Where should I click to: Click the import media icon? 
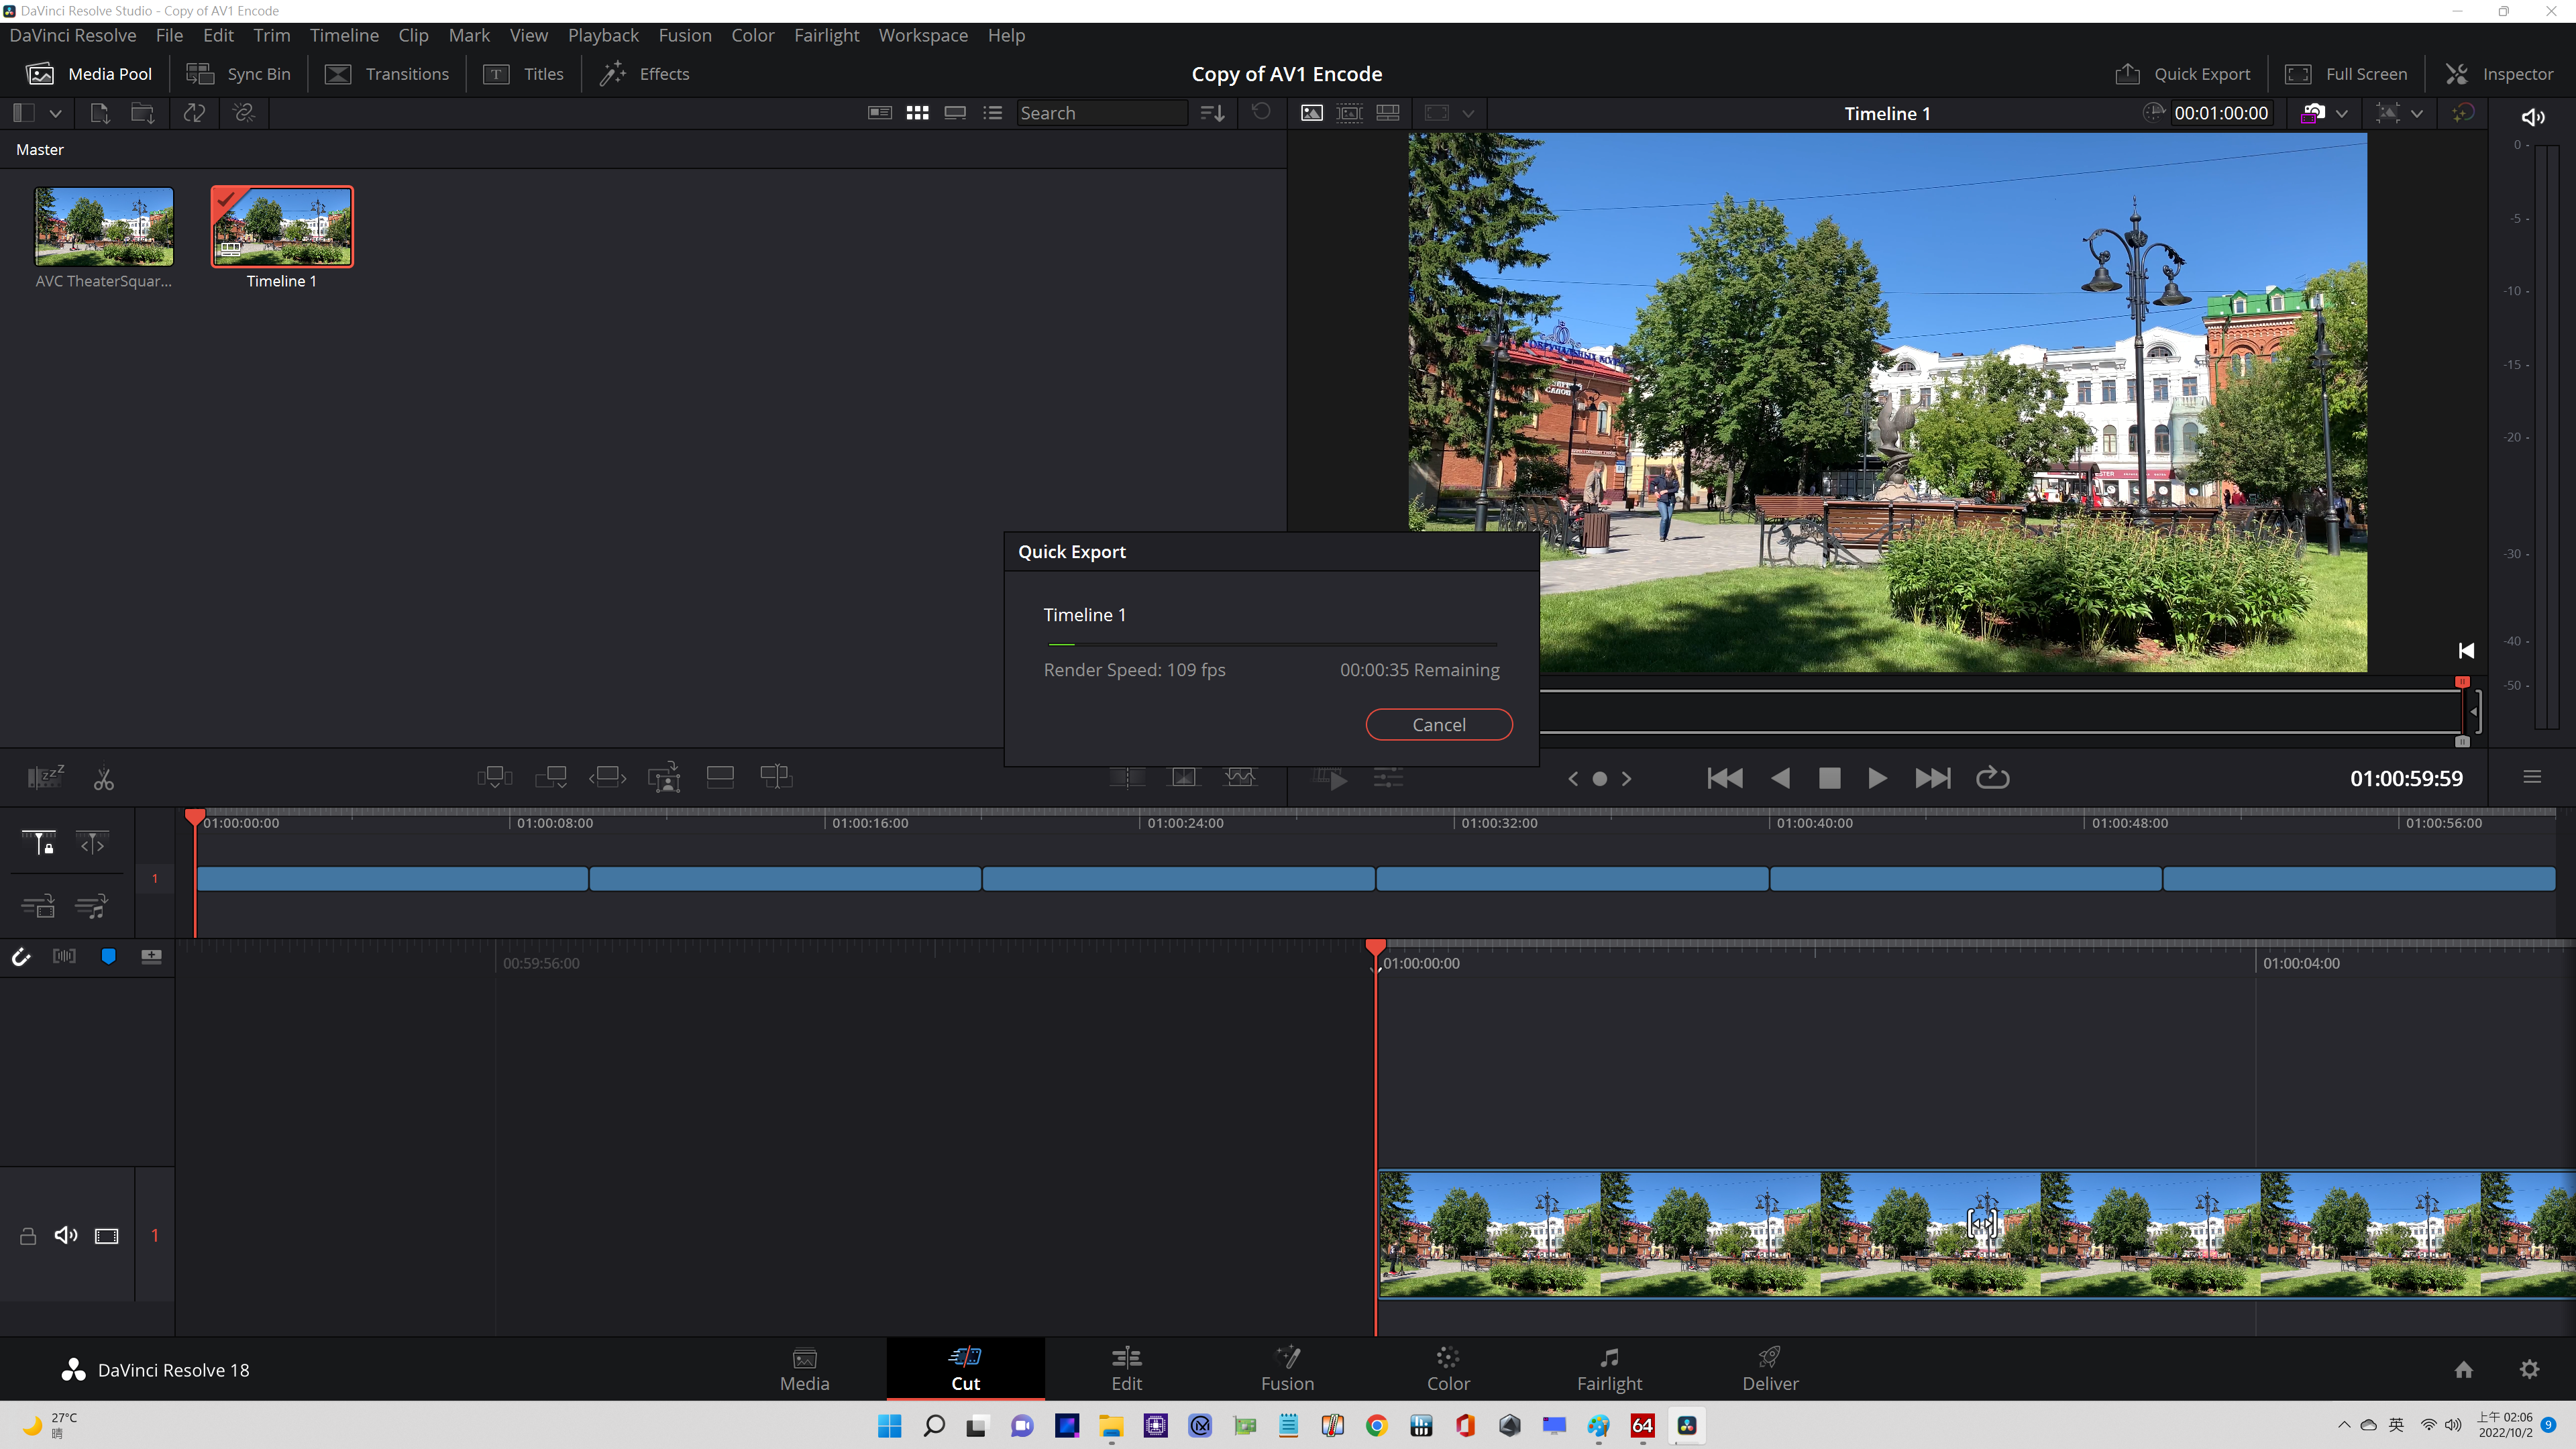coord(100,113)
